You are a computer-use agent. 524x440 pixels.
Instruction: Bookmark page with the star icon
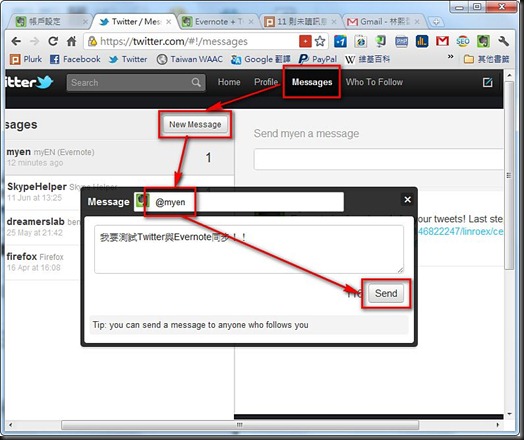coord(320,41)
